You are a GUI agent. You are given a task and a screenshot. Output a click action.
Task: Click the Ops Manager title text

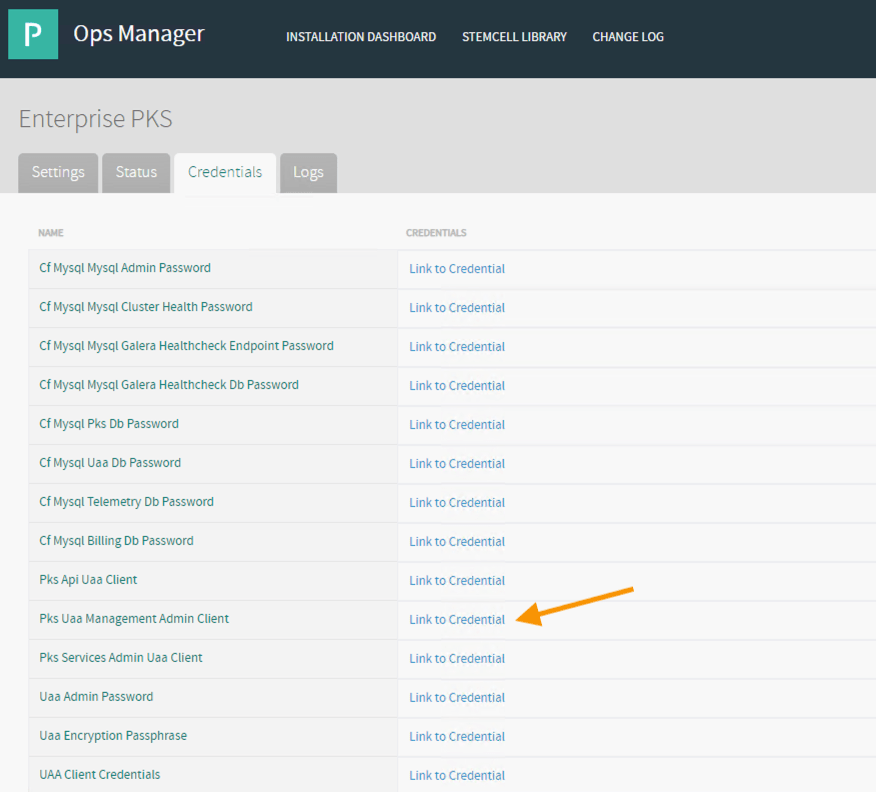[x=138, y=34]
